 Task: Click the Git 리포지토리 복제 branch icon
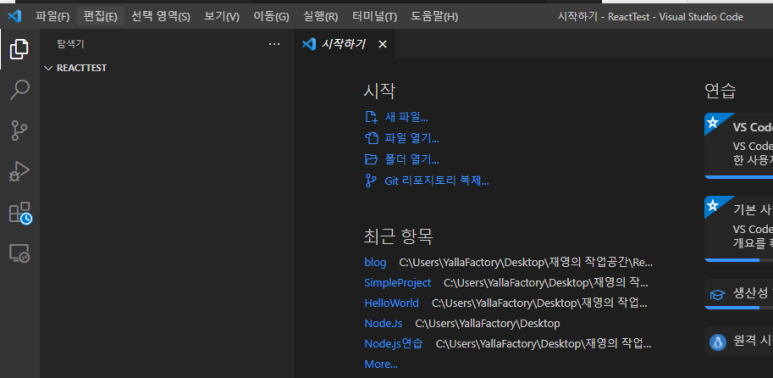[371, 181]
